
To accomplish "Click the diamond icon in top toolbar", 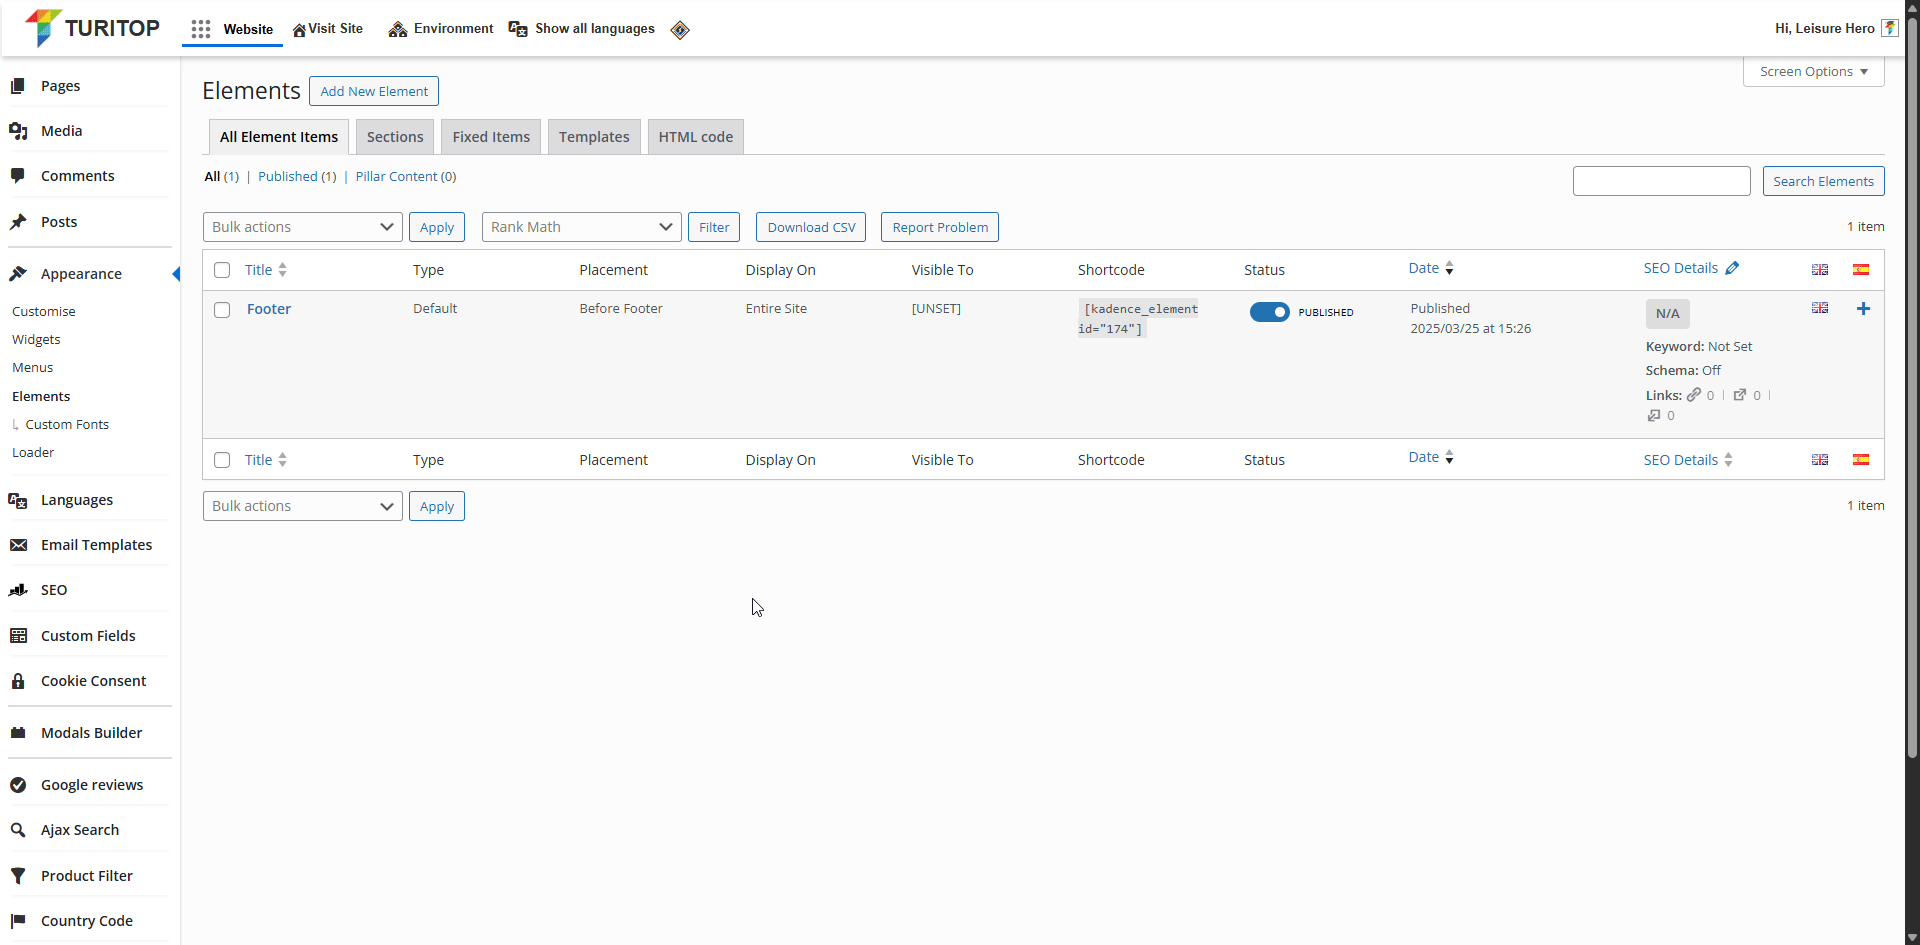I will (680, 30).
